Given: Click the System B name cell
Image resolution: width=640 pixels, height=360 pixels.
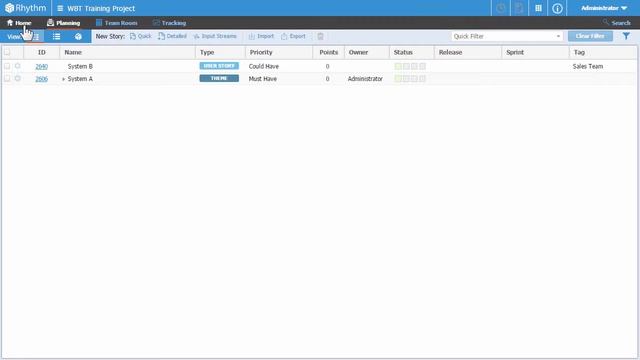Looking at the screenshot, I should [80, 66].
